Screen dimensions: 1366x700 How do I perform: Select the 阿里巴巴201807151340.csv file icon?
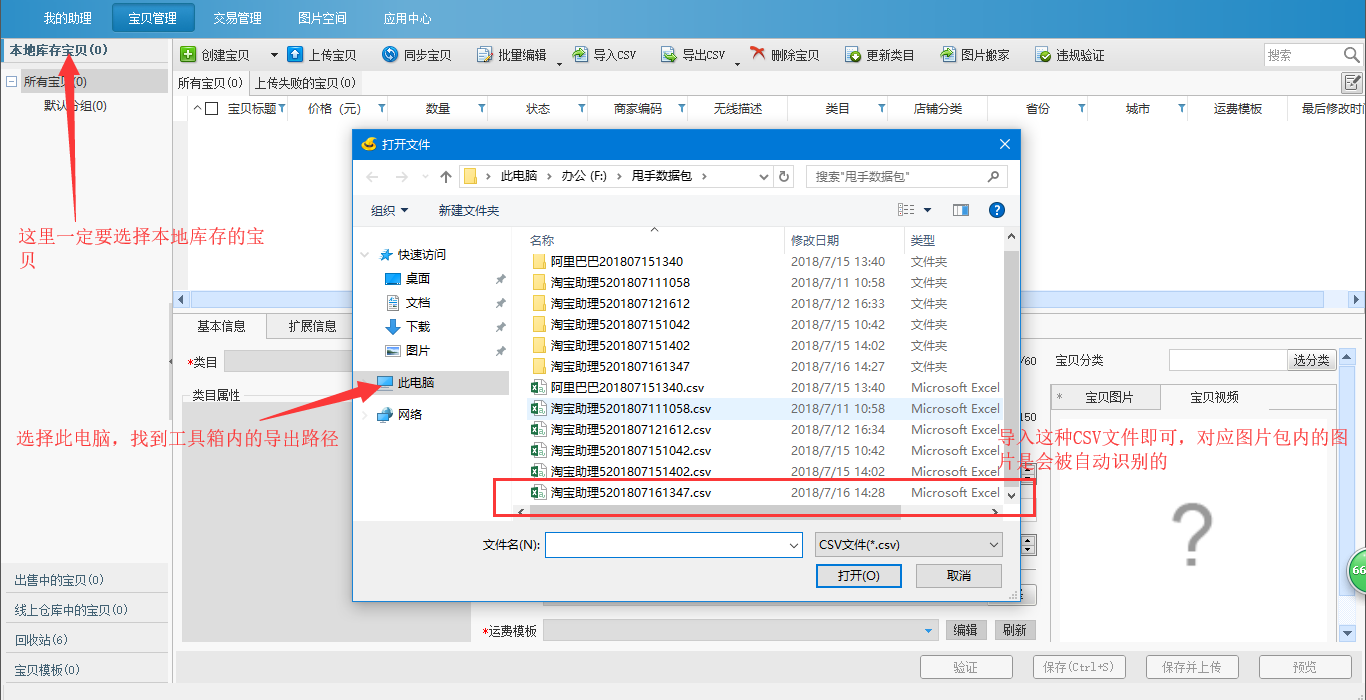[538, 388]
